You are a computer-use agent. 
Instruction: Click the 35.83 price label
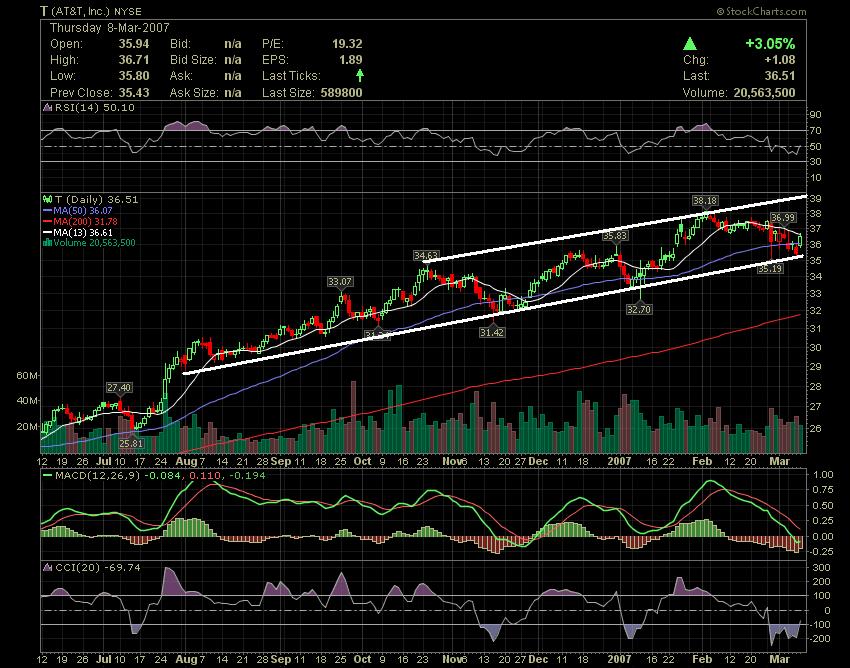(x=615, y=236)
